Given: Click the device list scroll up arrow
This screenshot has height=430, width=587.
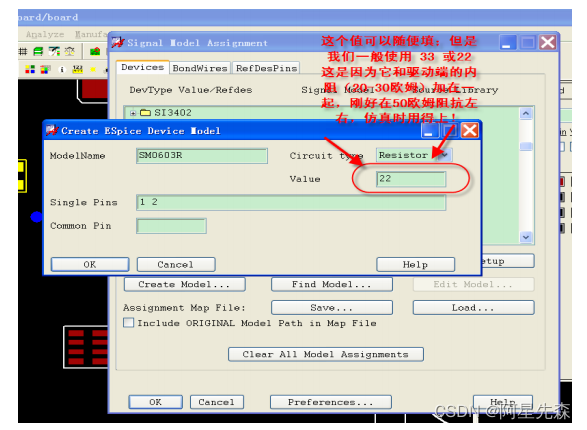Looking at the screenshot, I should (x=526, y=113).
